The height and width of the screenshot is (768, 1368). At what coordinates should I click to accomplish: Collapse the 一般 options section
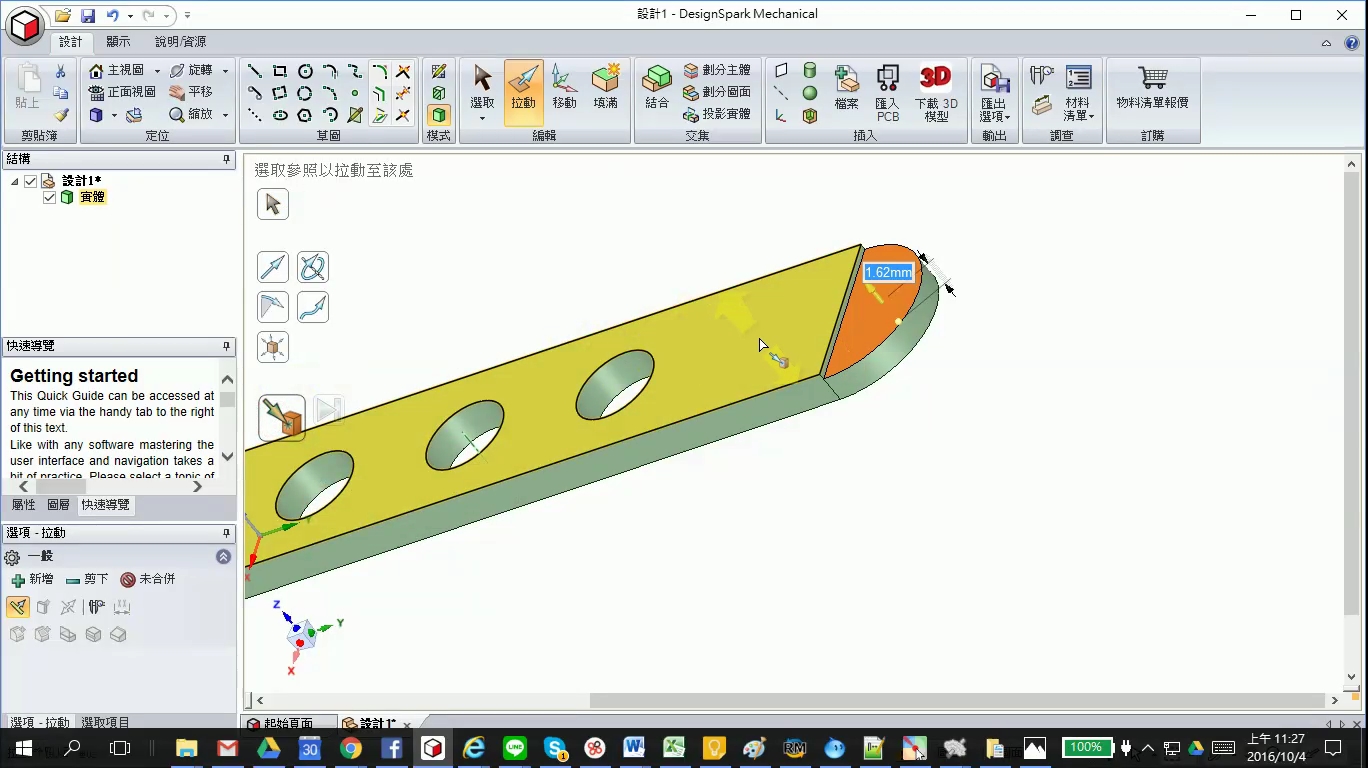coord(223,557)
